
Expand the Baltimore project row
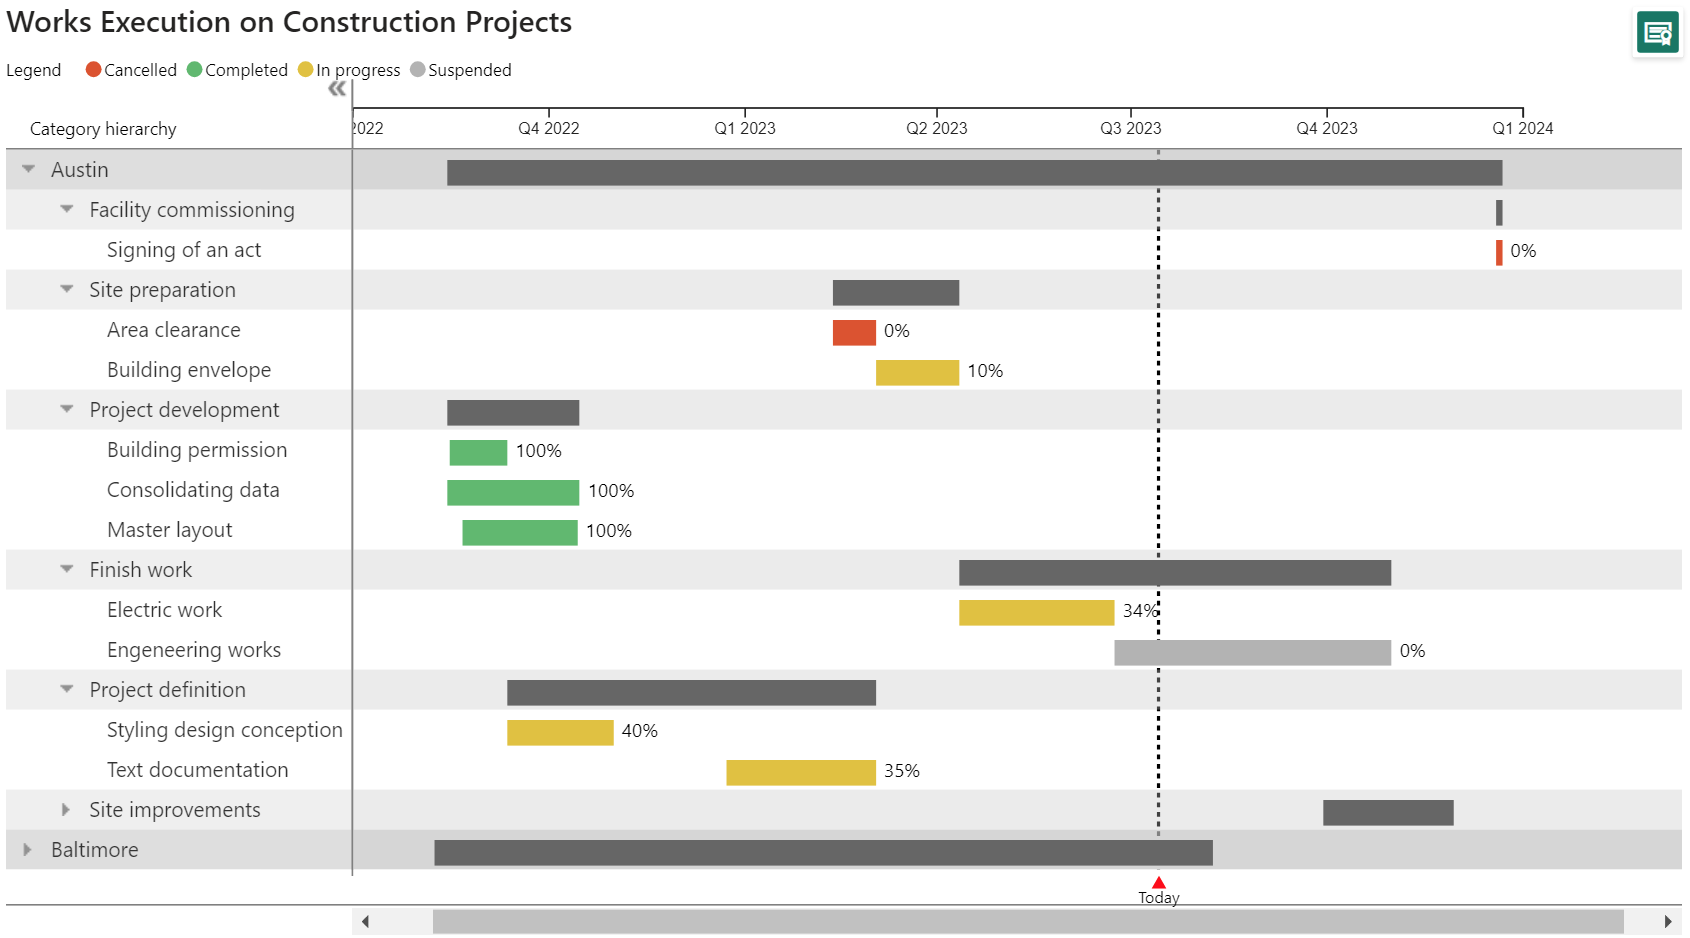click(27, 849)
